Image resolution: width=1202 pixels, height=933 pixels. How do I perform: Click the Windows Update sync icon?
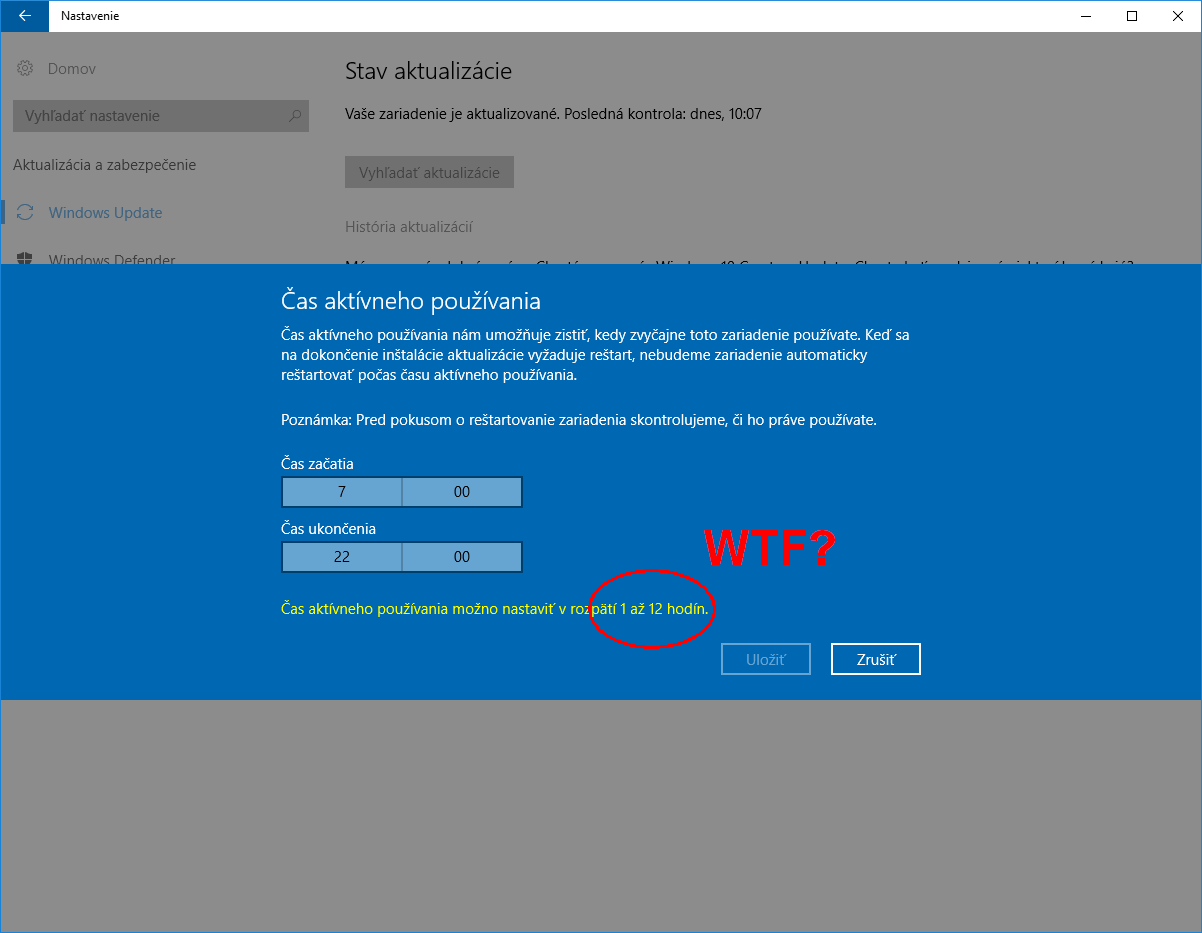(x=26, y=213)
